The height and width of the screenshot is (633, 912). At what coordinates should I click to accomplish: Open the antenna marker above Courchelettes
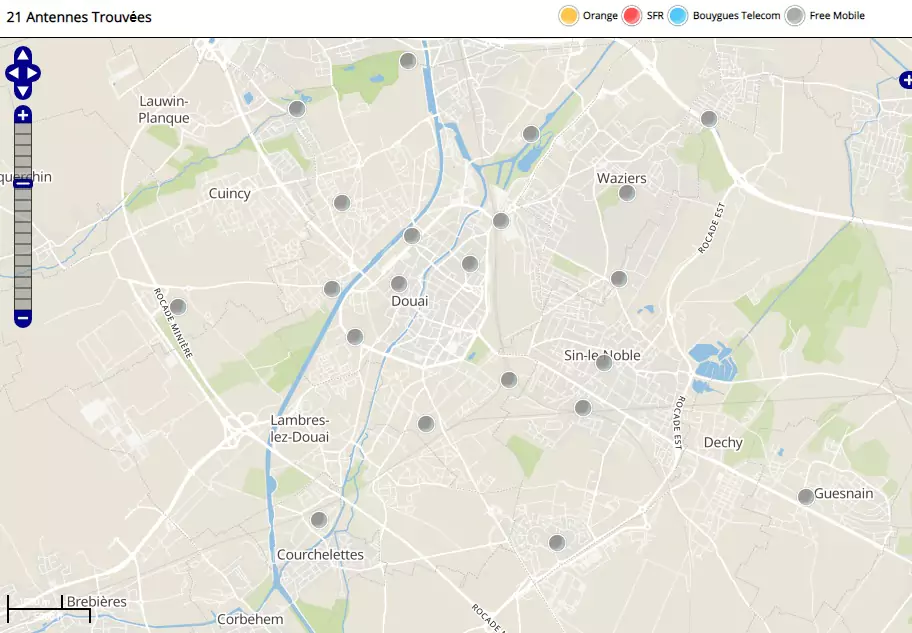pos(319,520)
